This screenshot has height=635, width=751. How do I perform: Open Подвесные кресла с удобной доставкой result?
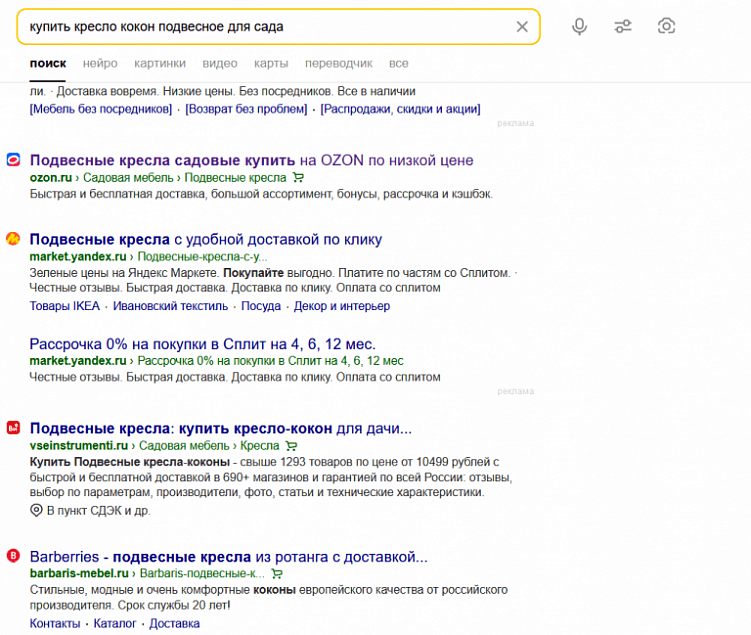click(206, 239)
